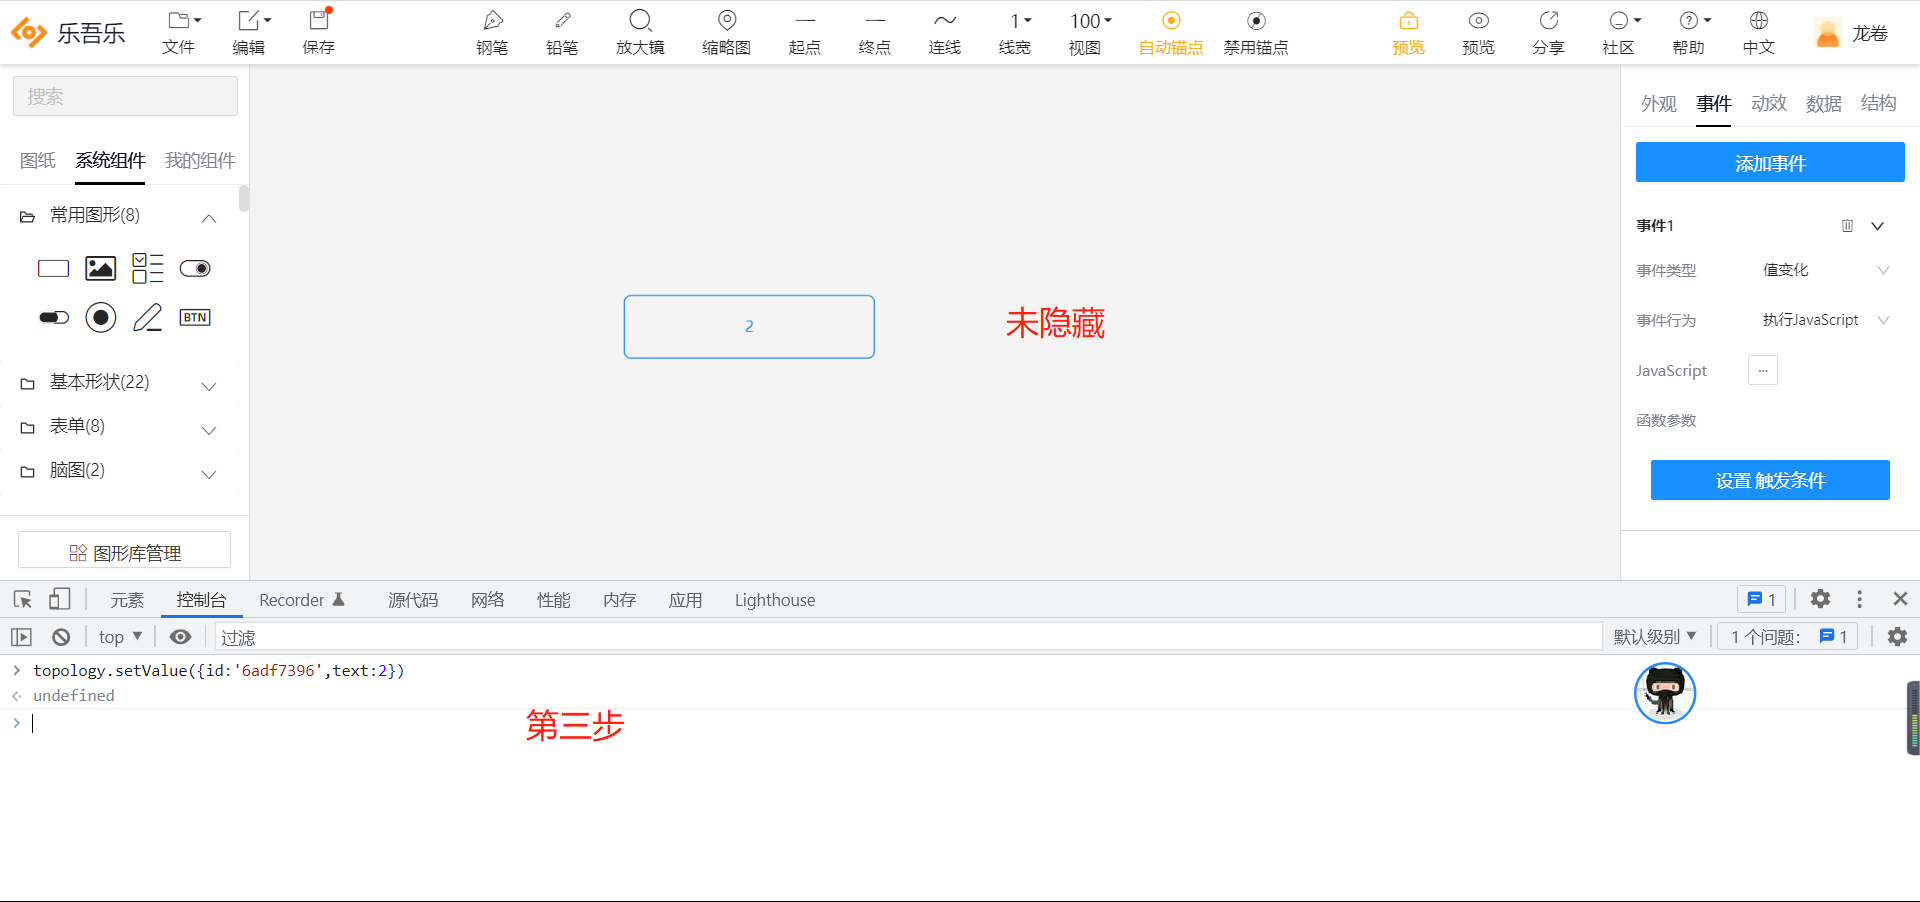Enable 自动锚点 auto anchor mode
This screenshot has width=1920, height=902.
coord(1170,31)
